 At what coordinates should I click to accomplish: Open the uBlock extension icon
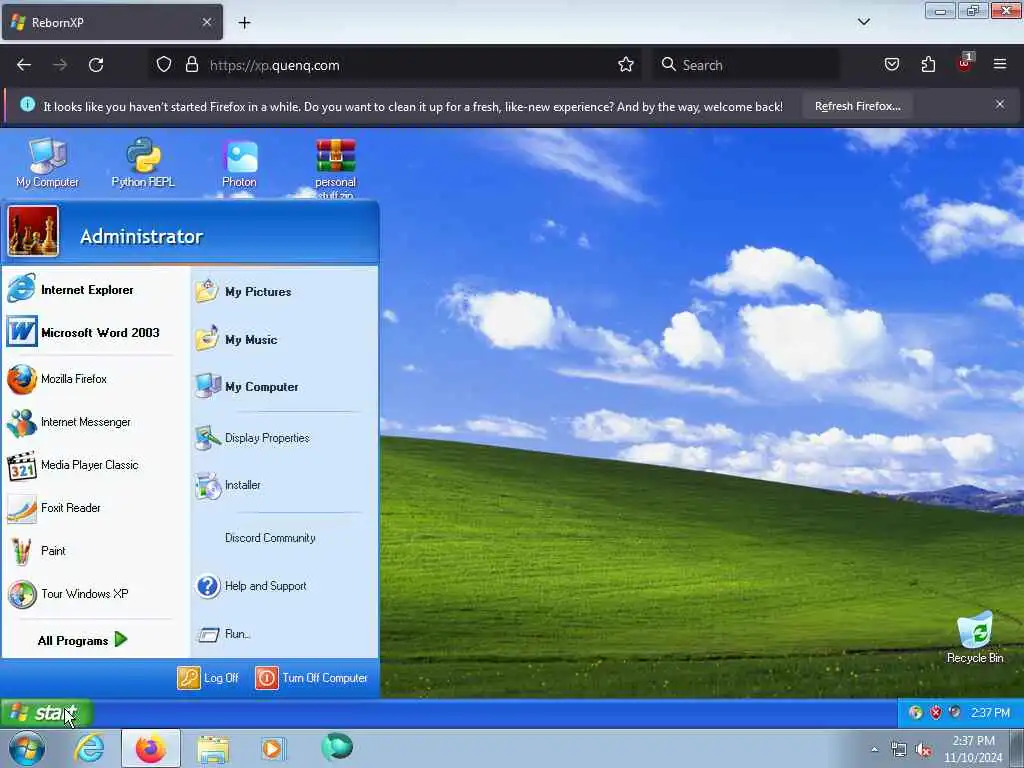coord(965,63)
